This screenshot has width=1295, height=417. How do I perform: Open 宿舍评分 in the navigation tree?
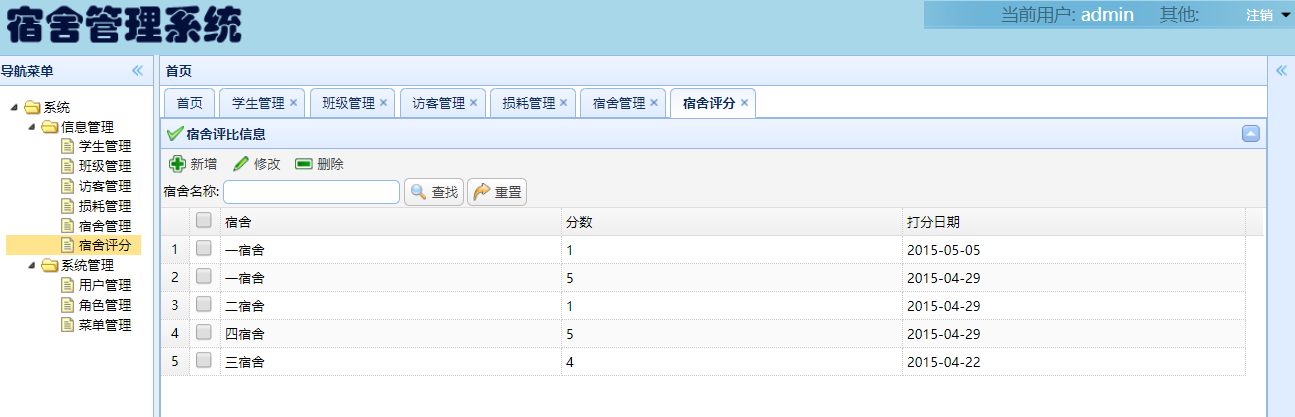point(104,245)
